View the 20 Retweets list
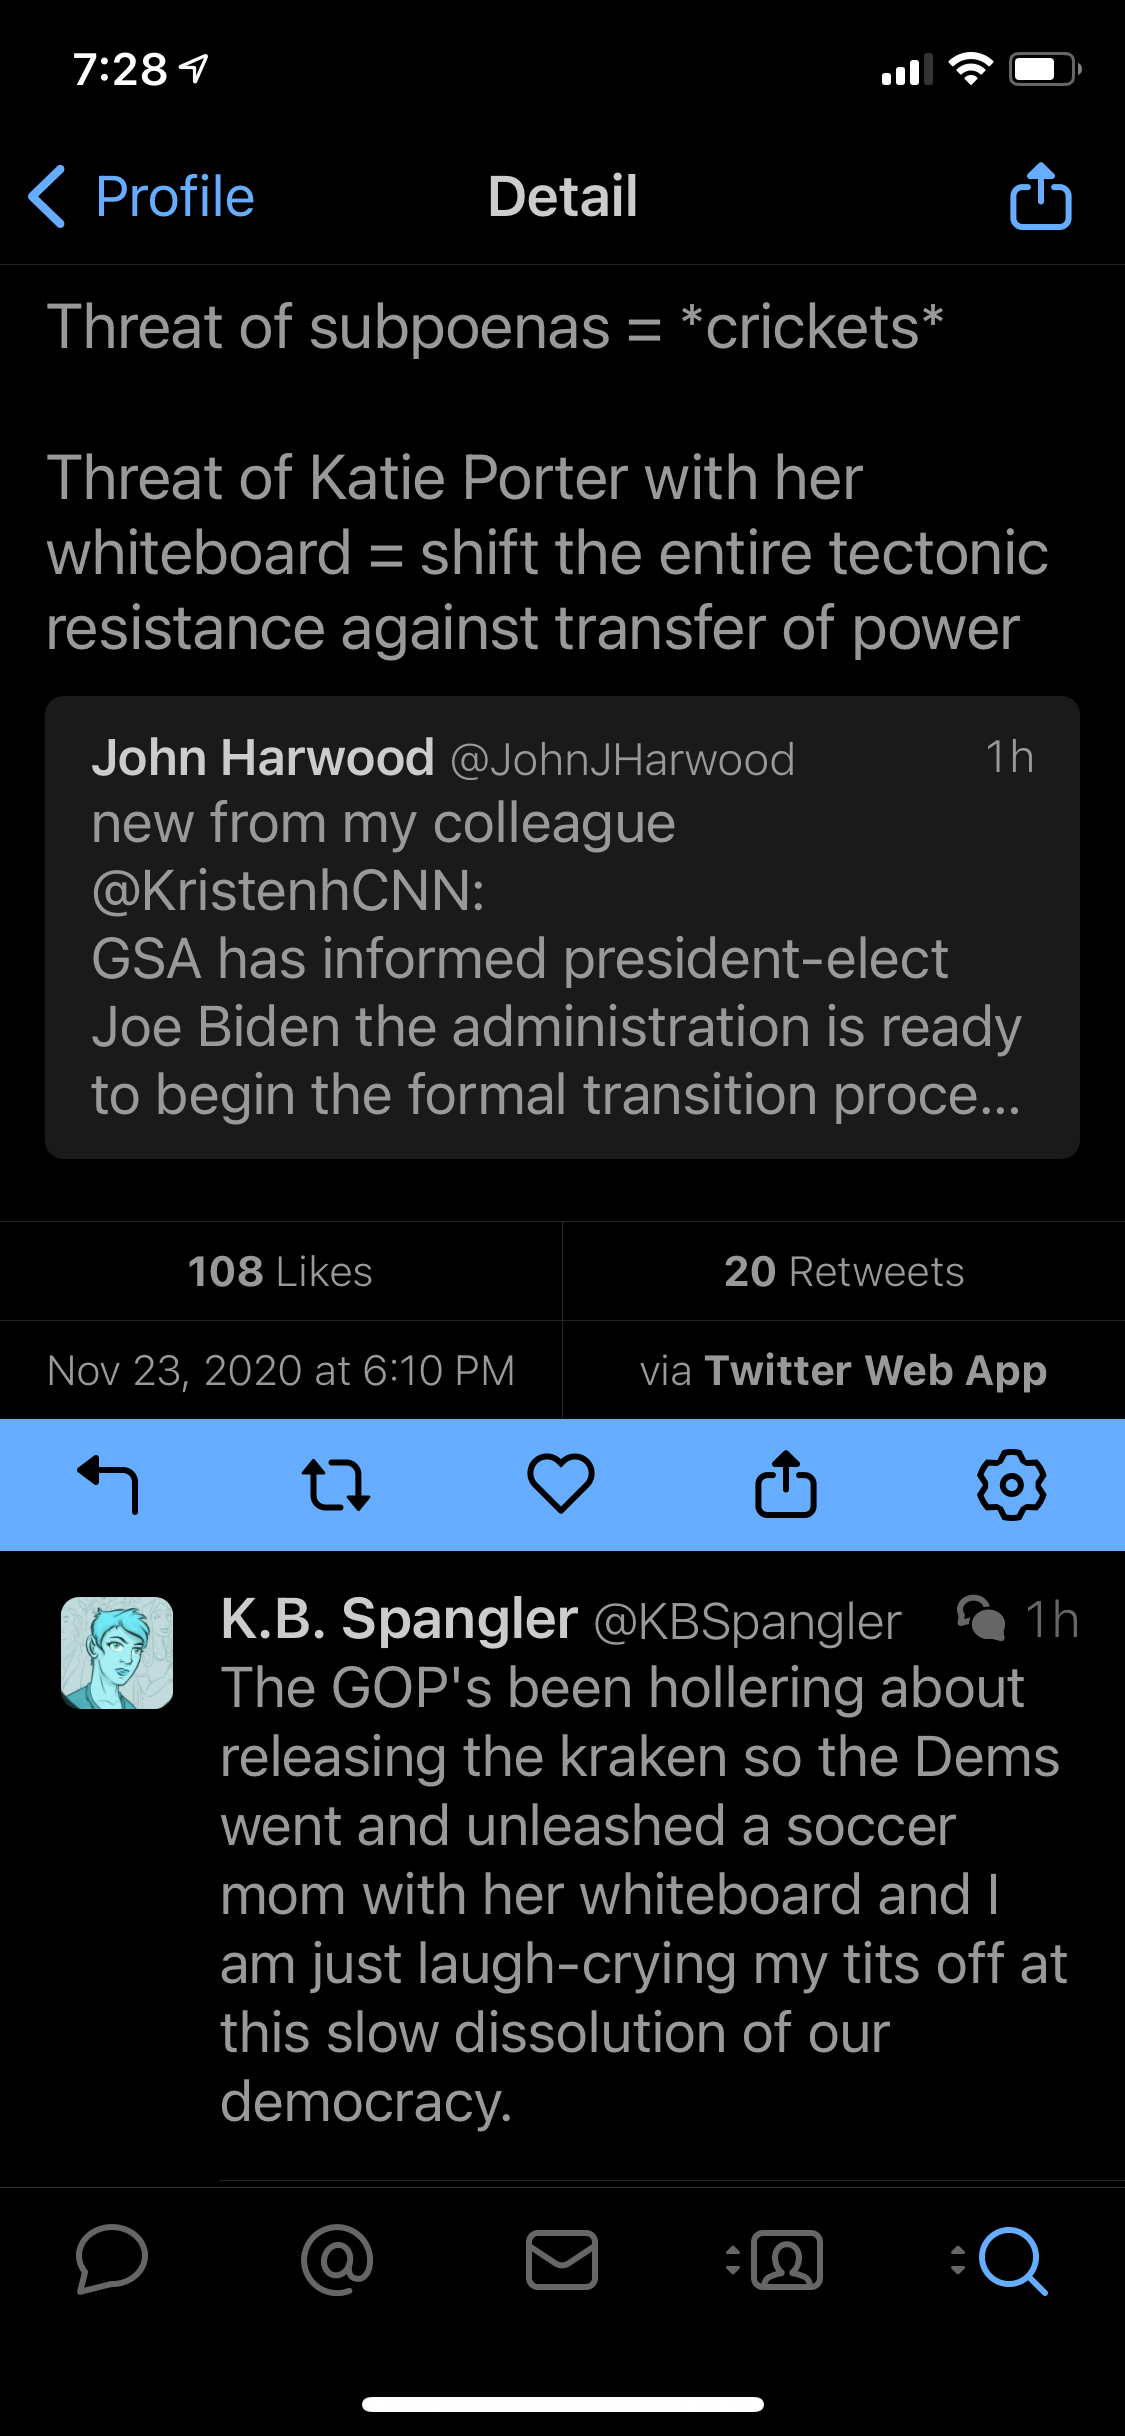Screen dimensions: 1125x2436 (x=844, y=1272)
